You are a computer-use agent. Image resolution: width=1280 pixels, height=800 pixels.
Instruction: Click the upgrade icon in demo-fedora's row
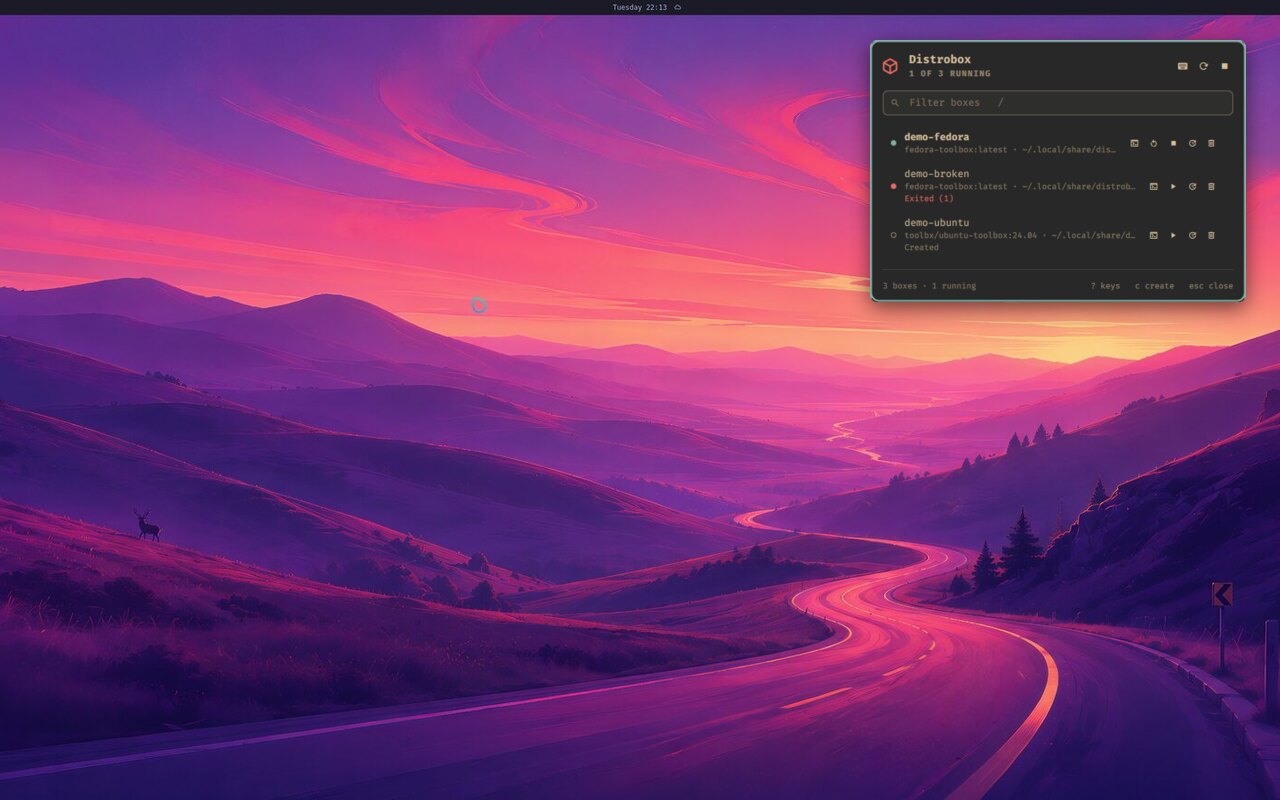[x=1192, y=143]
